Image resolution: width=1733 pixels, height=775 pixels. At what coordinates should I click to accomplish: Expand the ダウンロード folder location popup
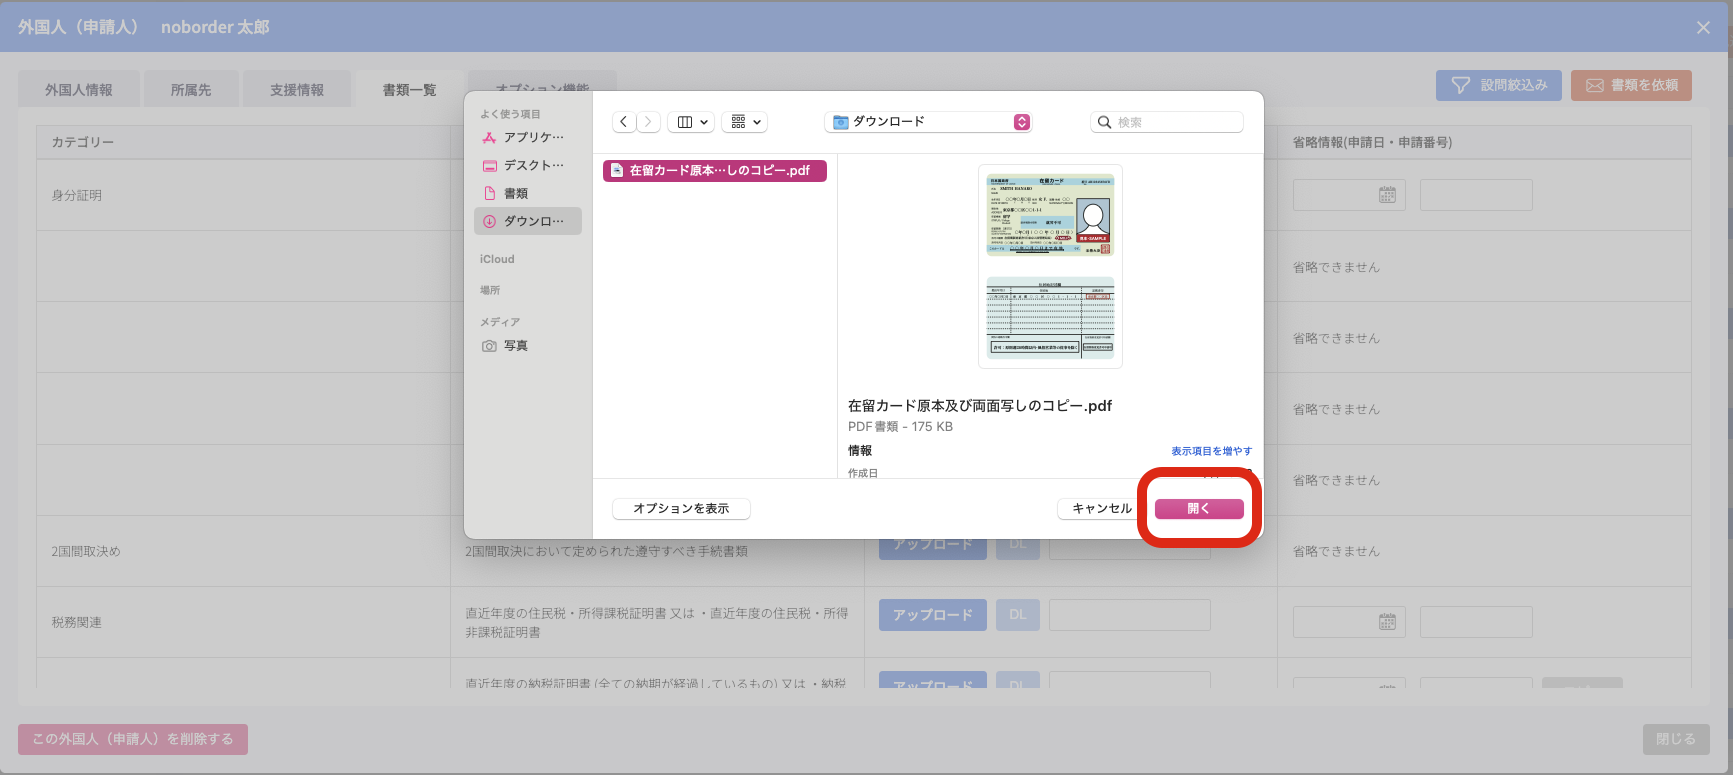[1021, 122]
